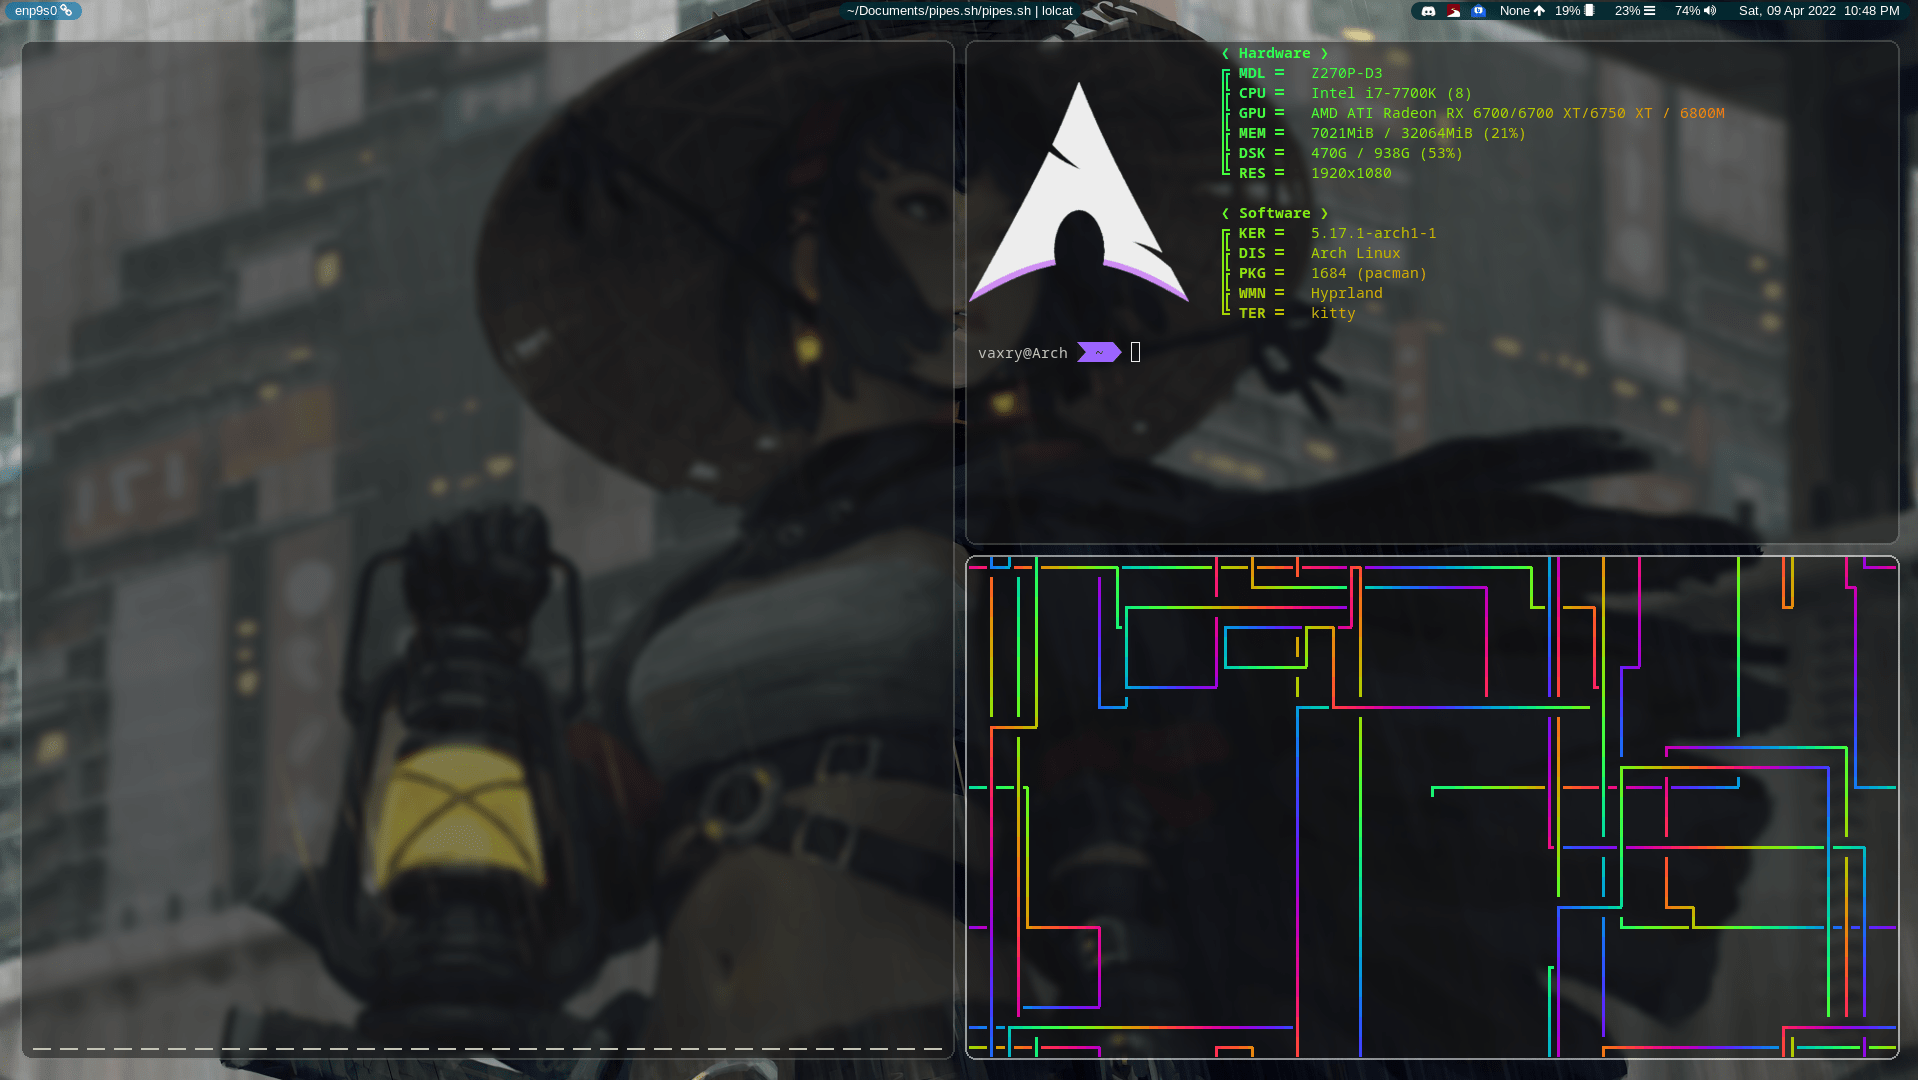Expand the volume control from 74%
The height and width of the screenshot is (1080, 1918).
pyautogui.click(x=1688, y=11)
